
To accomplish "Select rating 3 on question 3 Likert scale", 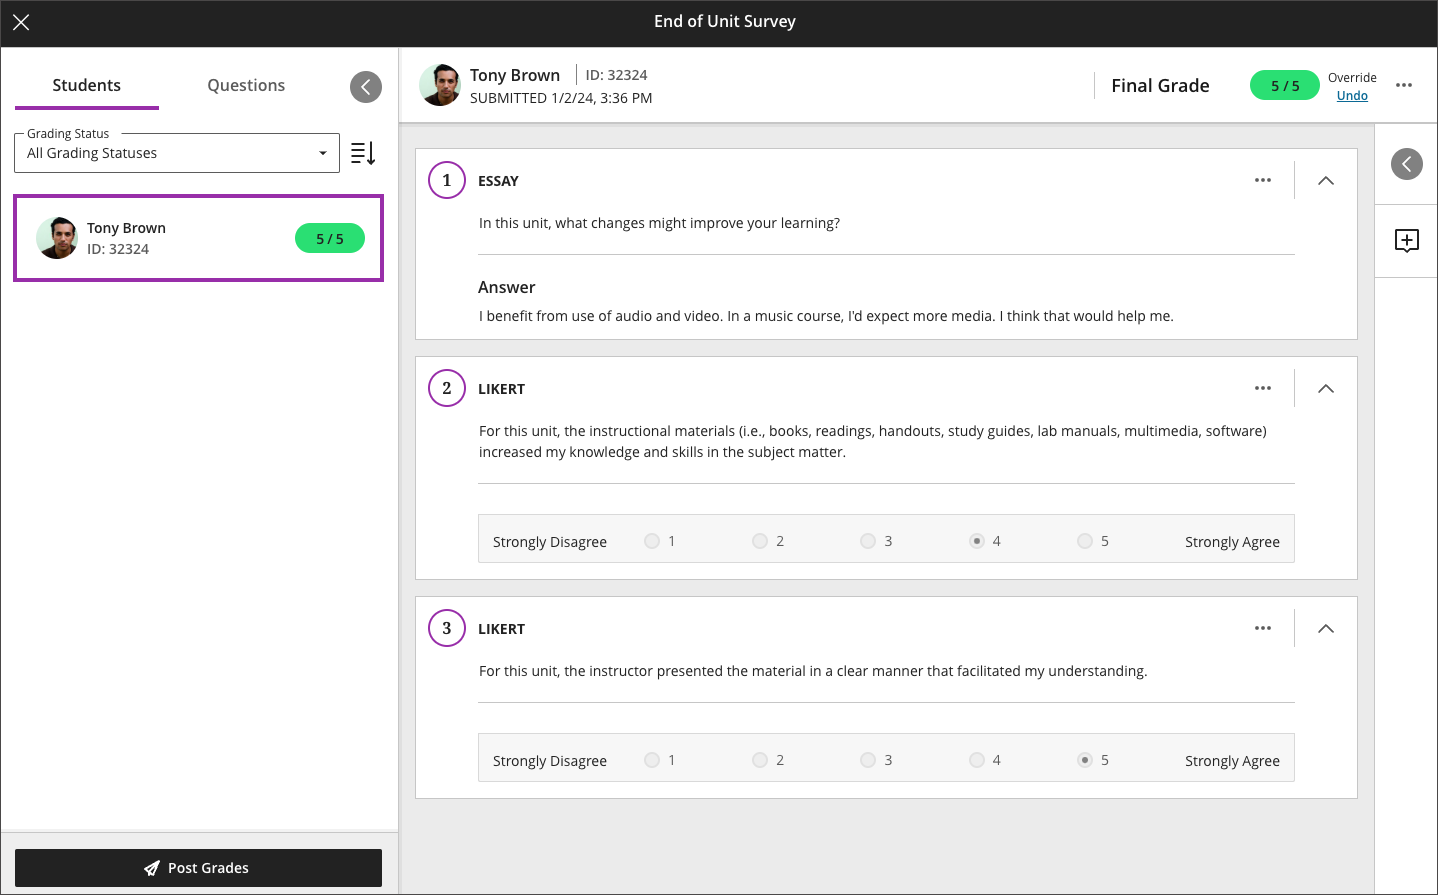I will click(868, 760).
